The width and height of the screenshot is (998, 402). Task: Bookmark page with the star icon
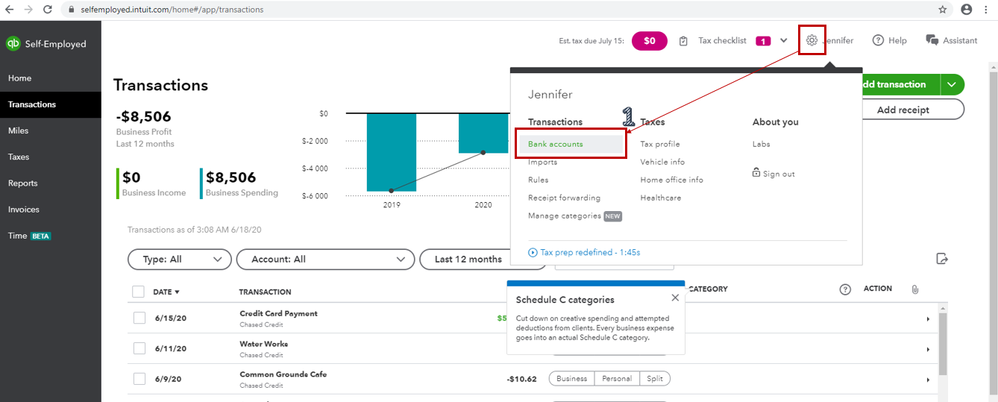click(x=943, y=10)
